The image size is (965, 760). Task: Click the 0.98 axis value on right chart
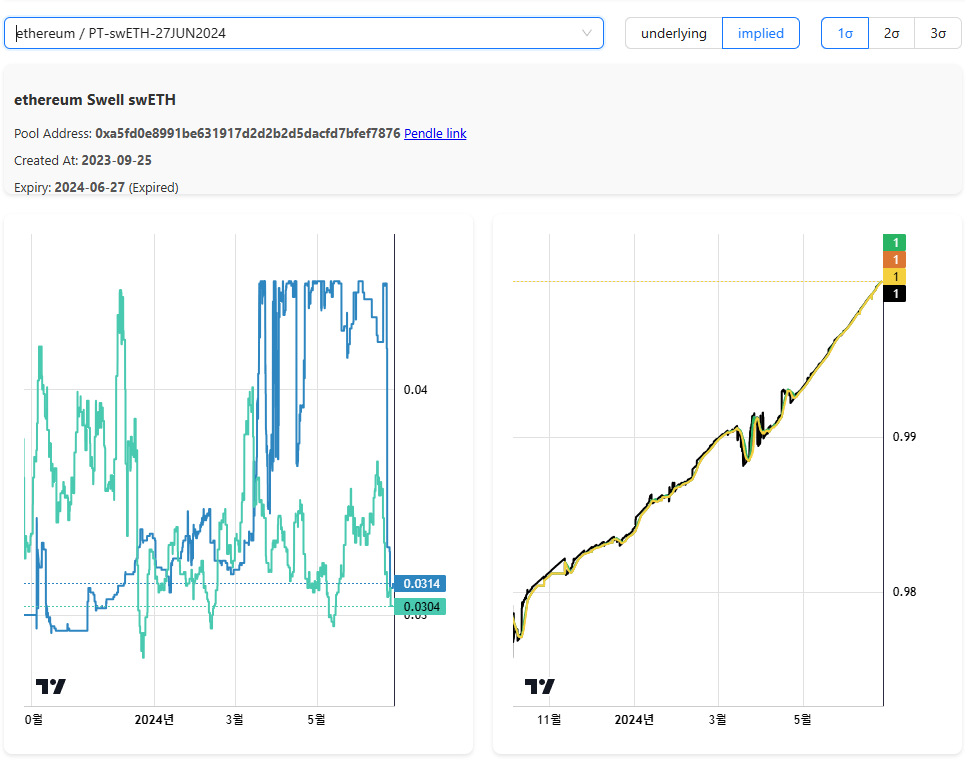(904, 592)
